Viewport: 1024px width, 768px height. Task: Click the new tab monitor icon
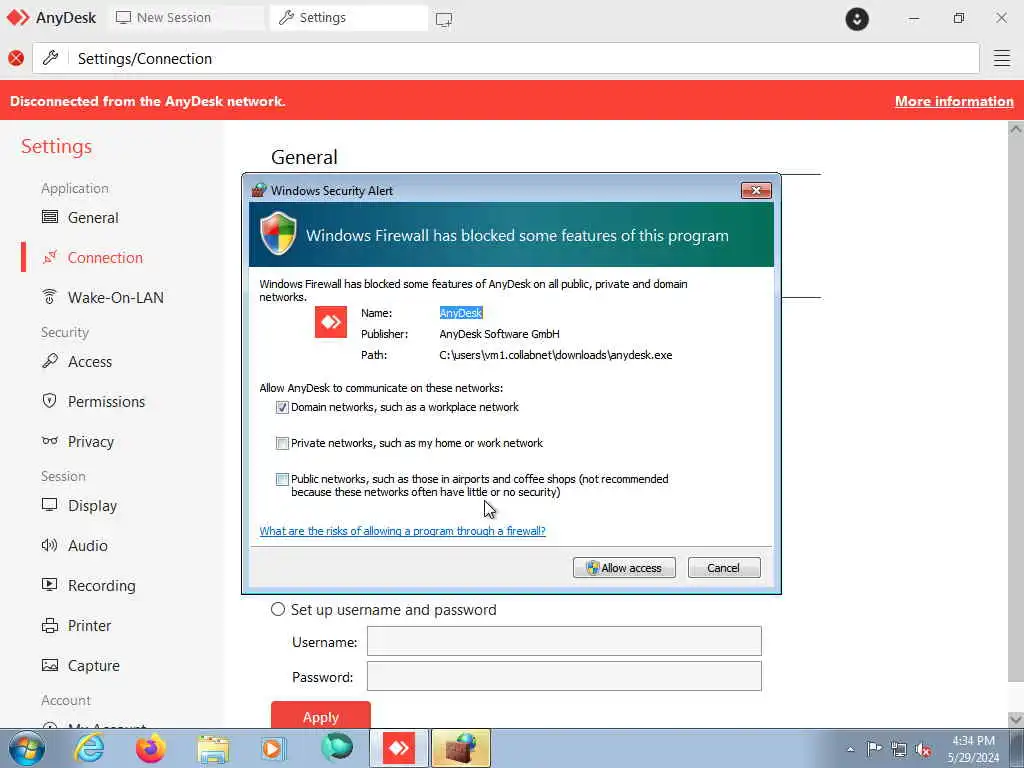pos(444,20)
